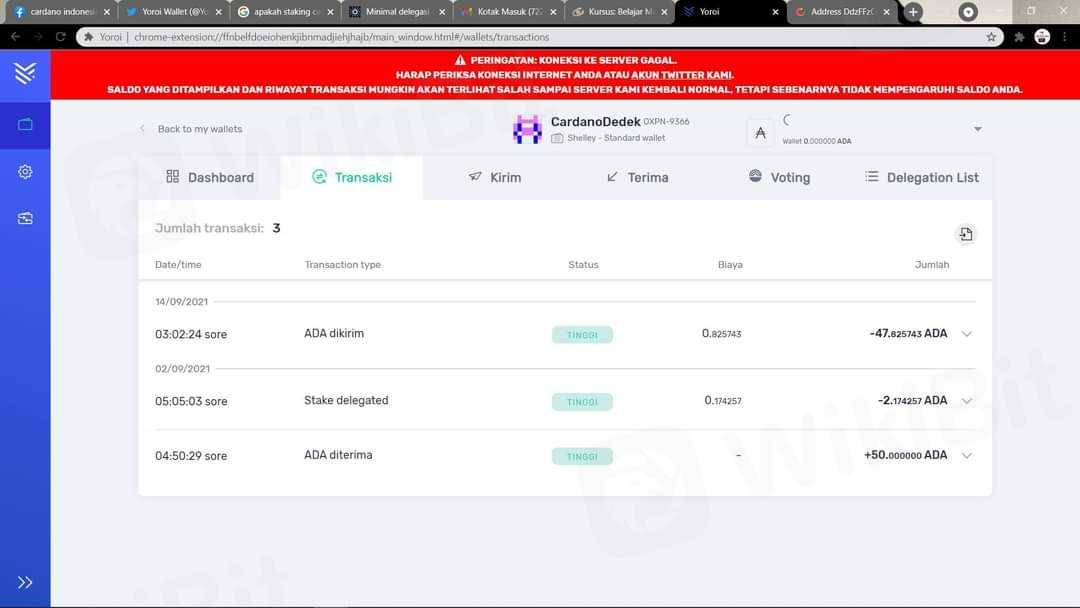
Task: Open the transfer wallets sidebar icon
Action: click(25, 218)
